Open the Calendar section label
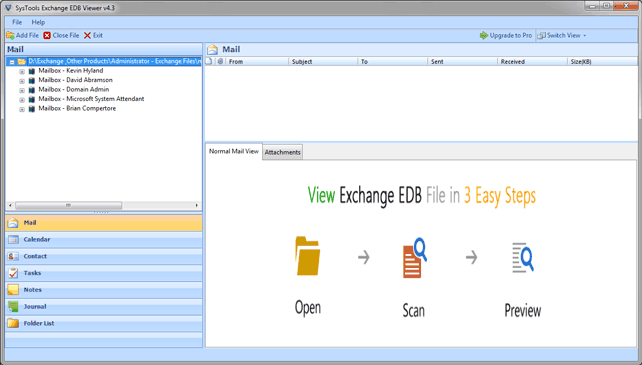The image size is (642, 365). click(x=37, y=239)
